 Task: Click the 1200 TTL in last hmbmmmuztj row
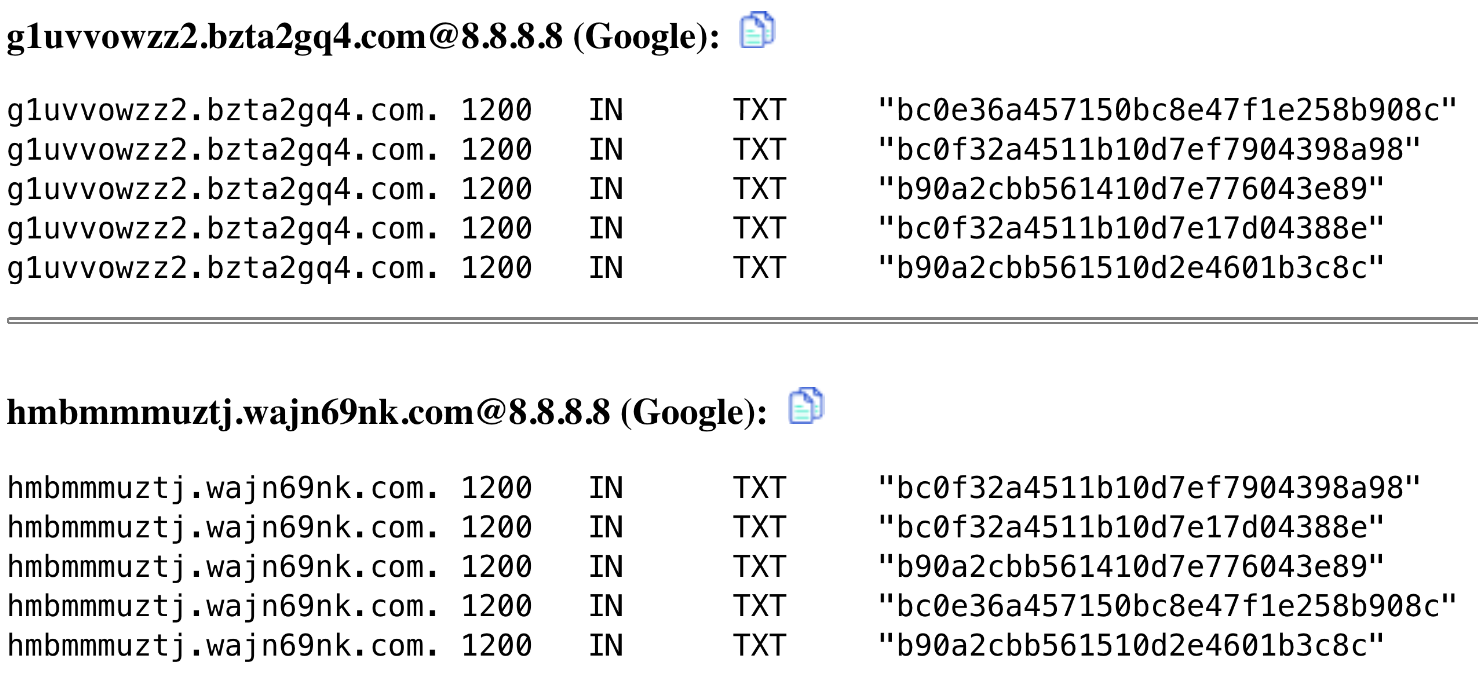pyautogui.click(x=496, y=646)
